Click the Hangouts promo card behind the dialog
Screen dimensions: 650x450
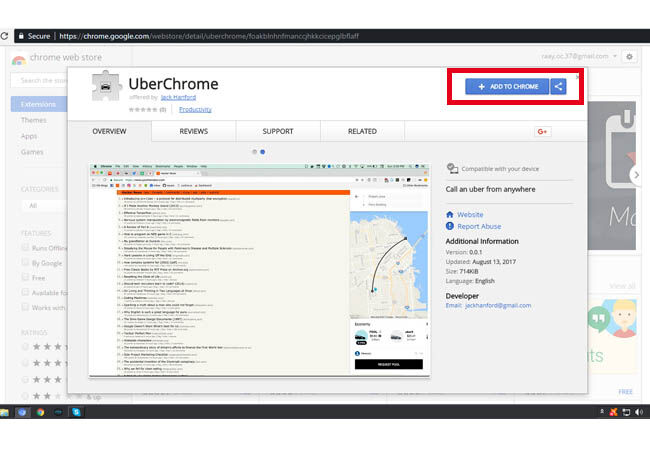(612, 336)
